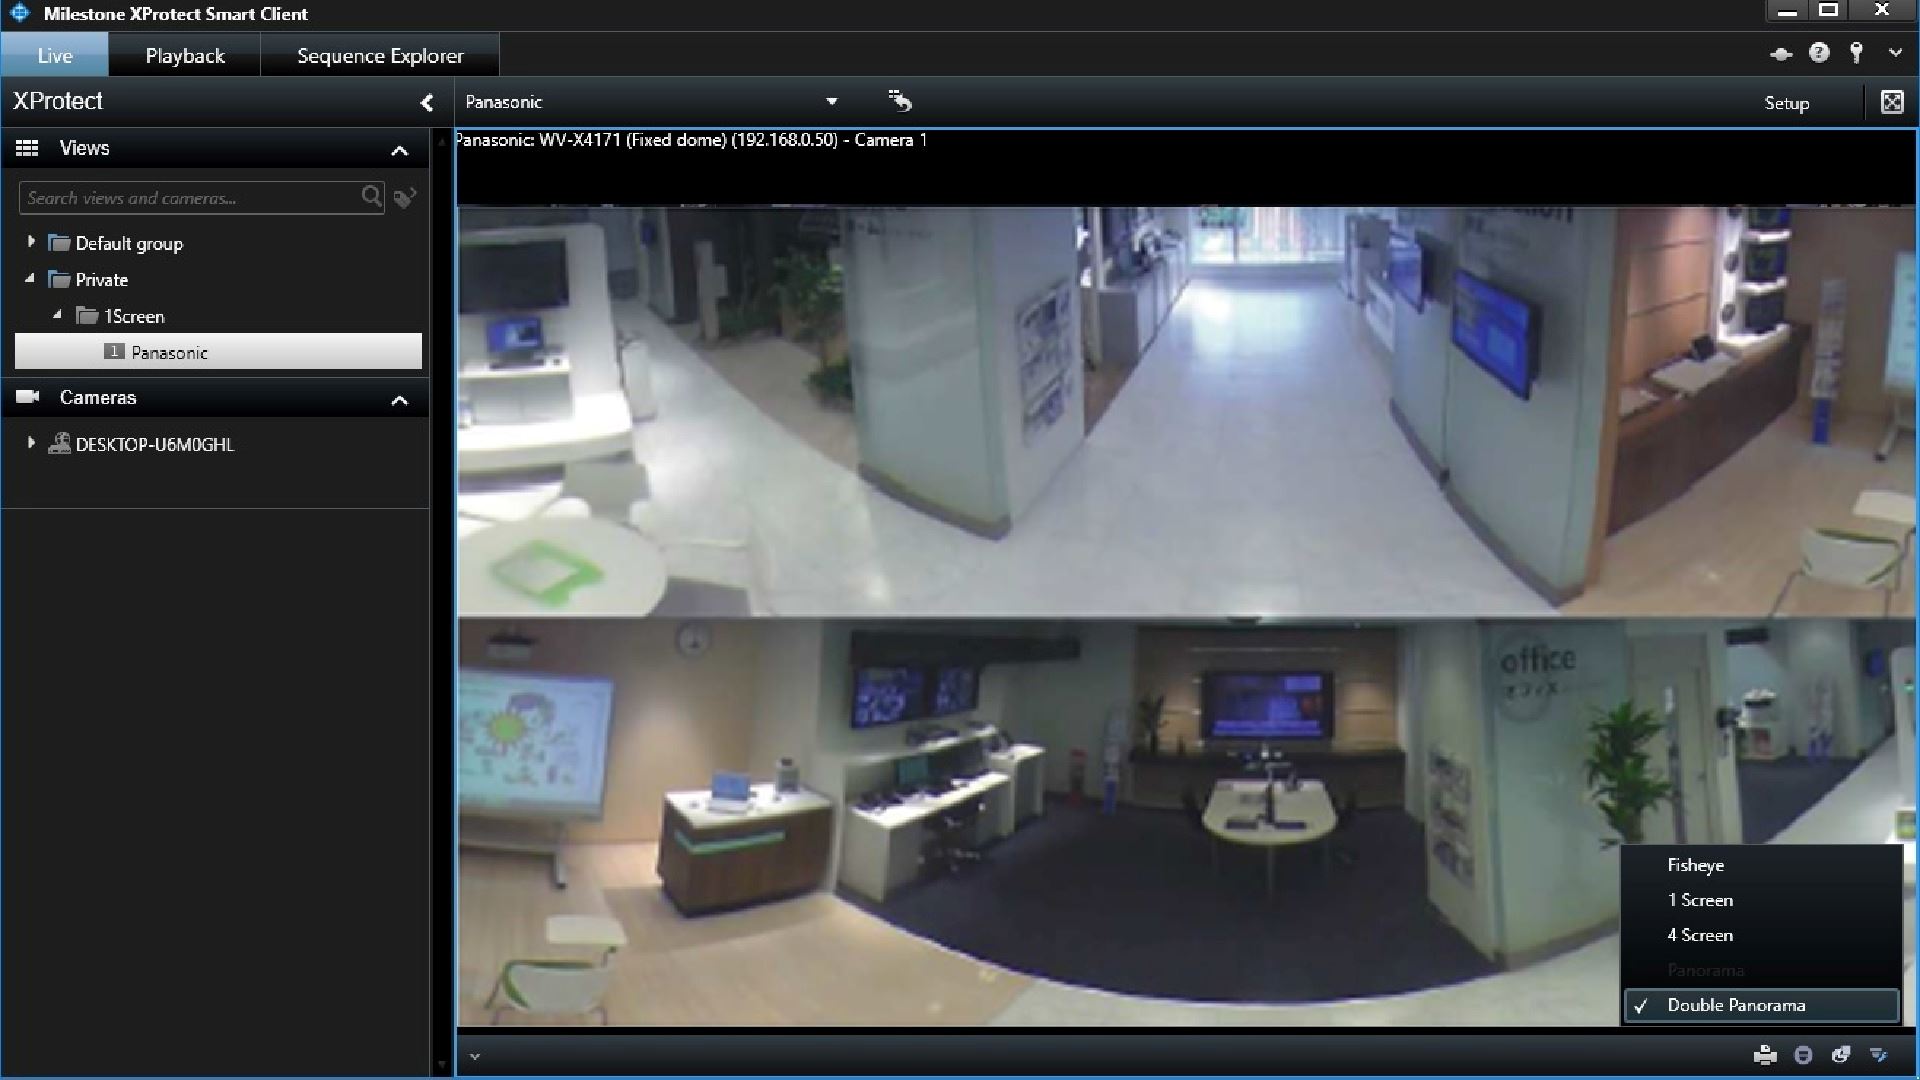This screenshot has width=1920, height=1080.
Task: Open the Sequence Explorer tab
Action: tap(380, 56)
